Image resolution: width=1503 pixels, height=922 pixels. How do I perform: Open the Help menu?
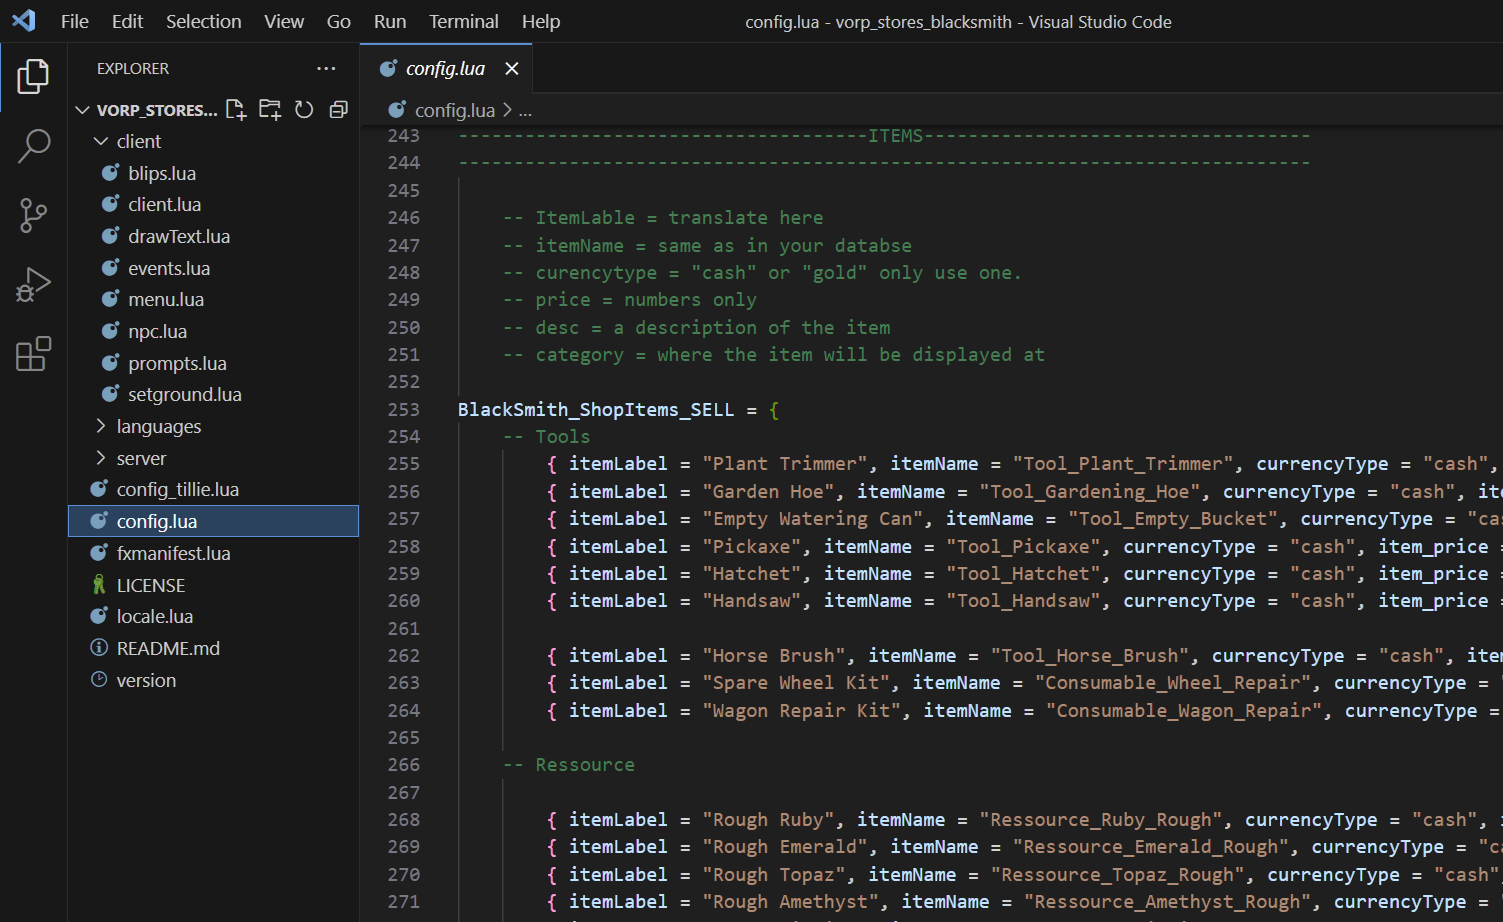[x=541, y=21]
